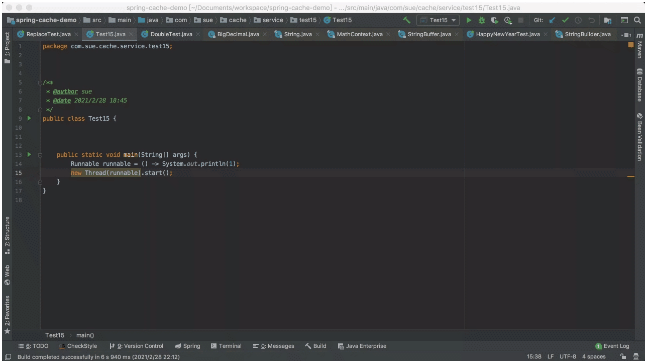Open the Messages tool window
This screenshot has height=361, width=645.
point(274,346)
